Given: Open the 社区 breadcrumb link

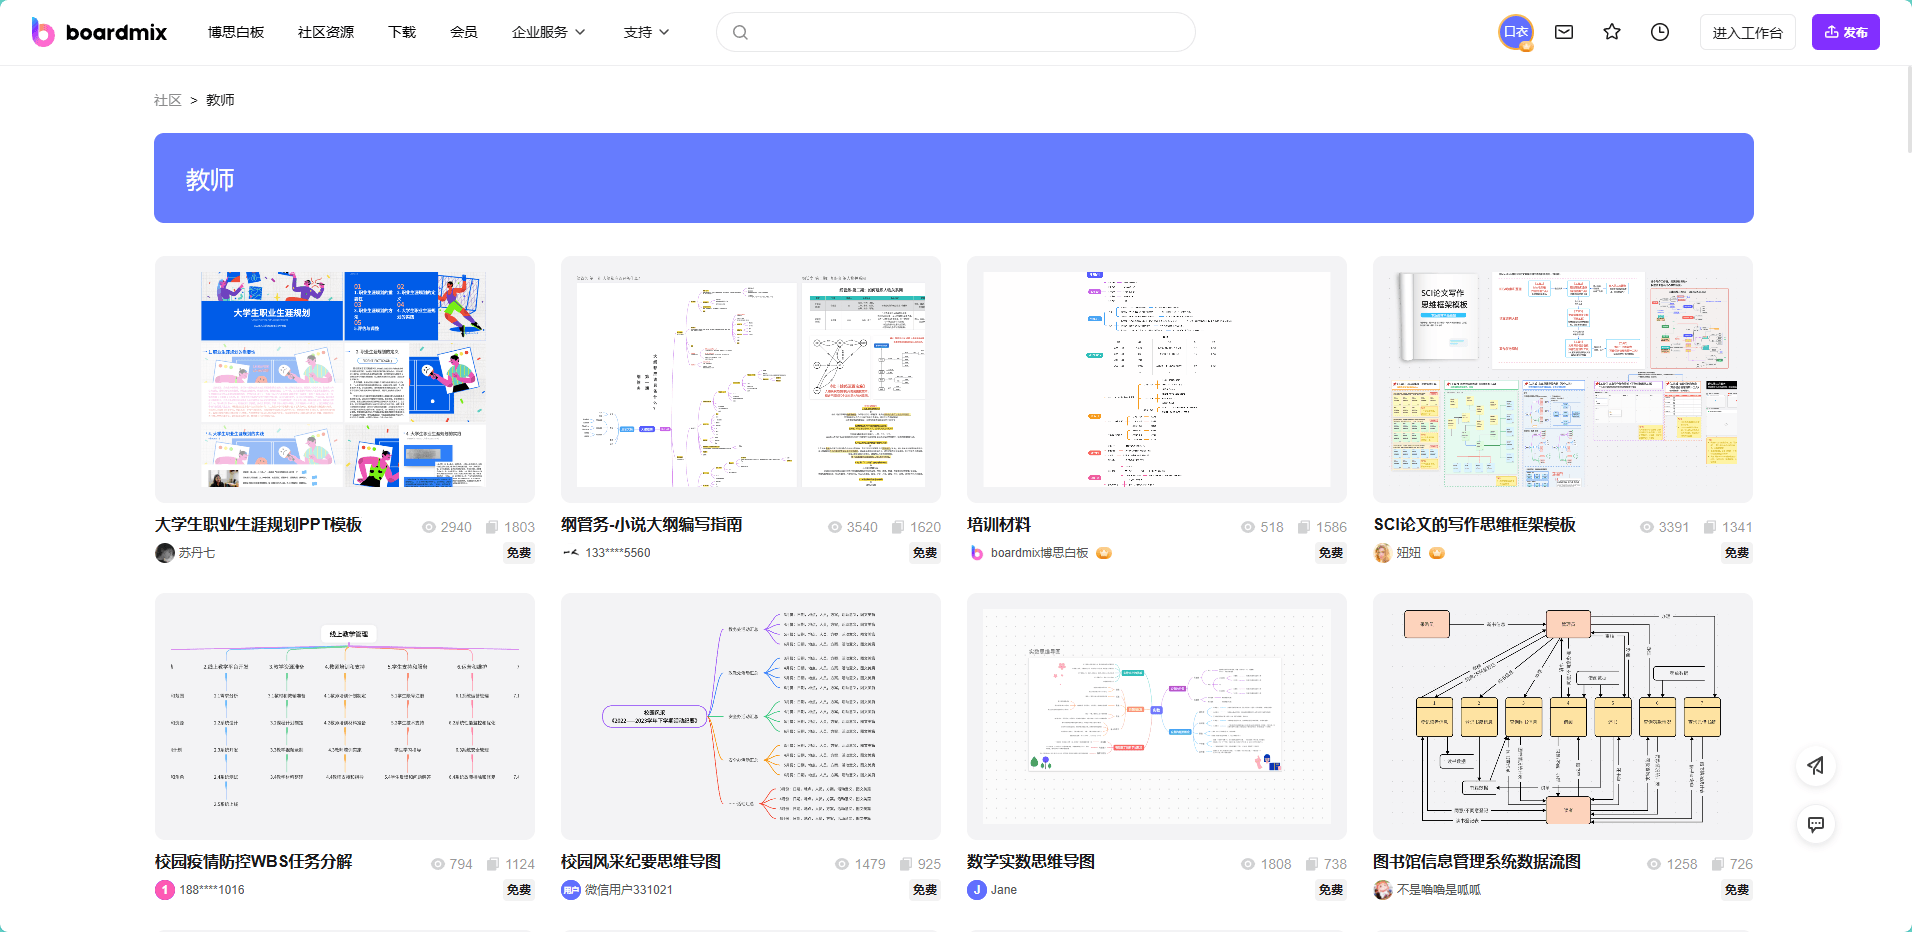Looking at the screenshot, I should [x=167, y=99].
